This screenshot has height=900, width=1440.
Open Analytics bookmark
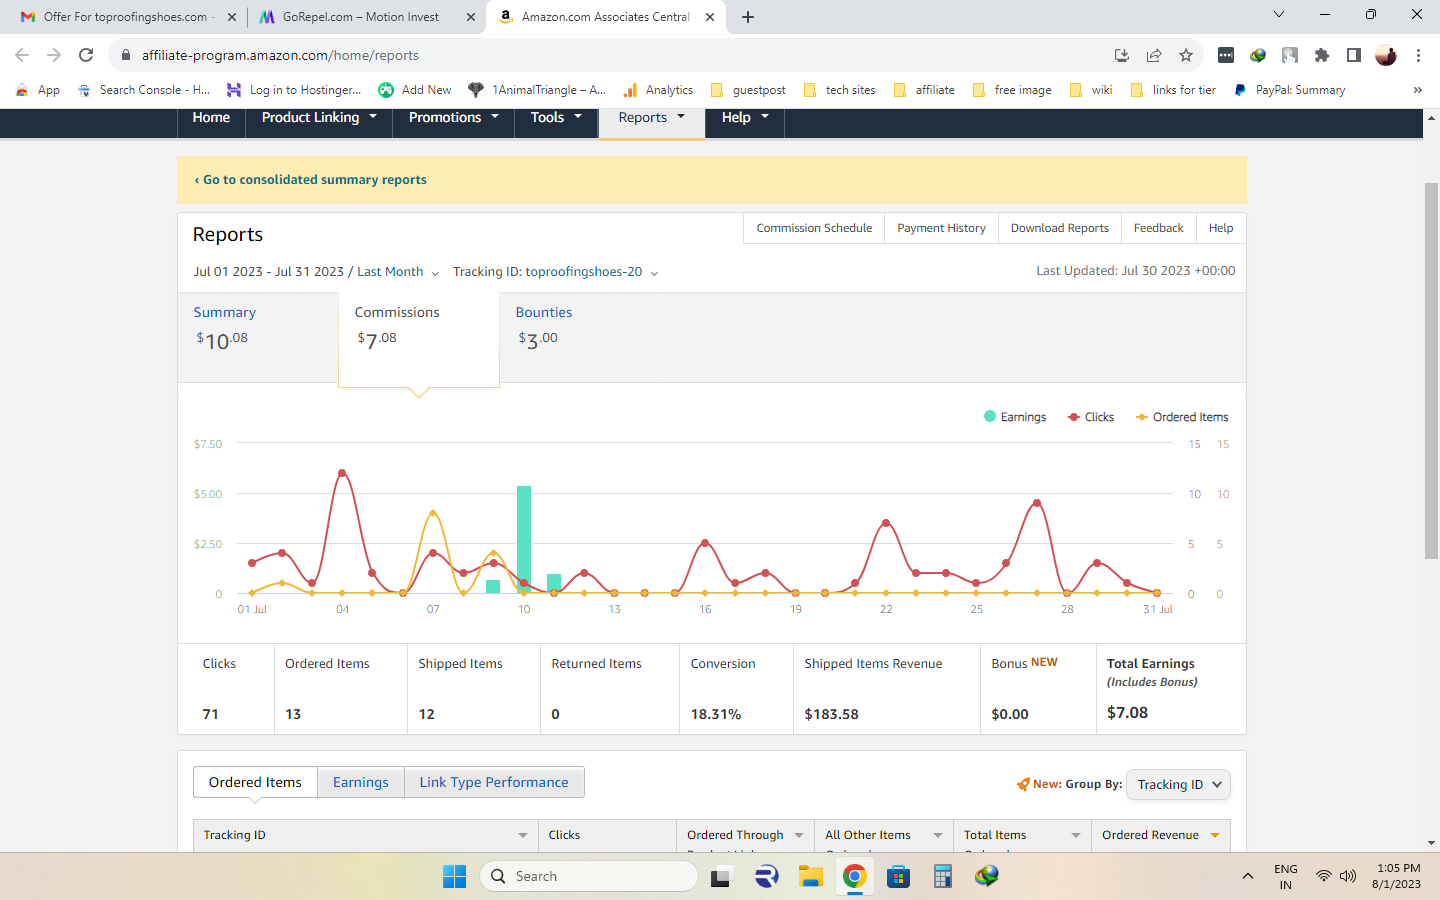(658, 90)
